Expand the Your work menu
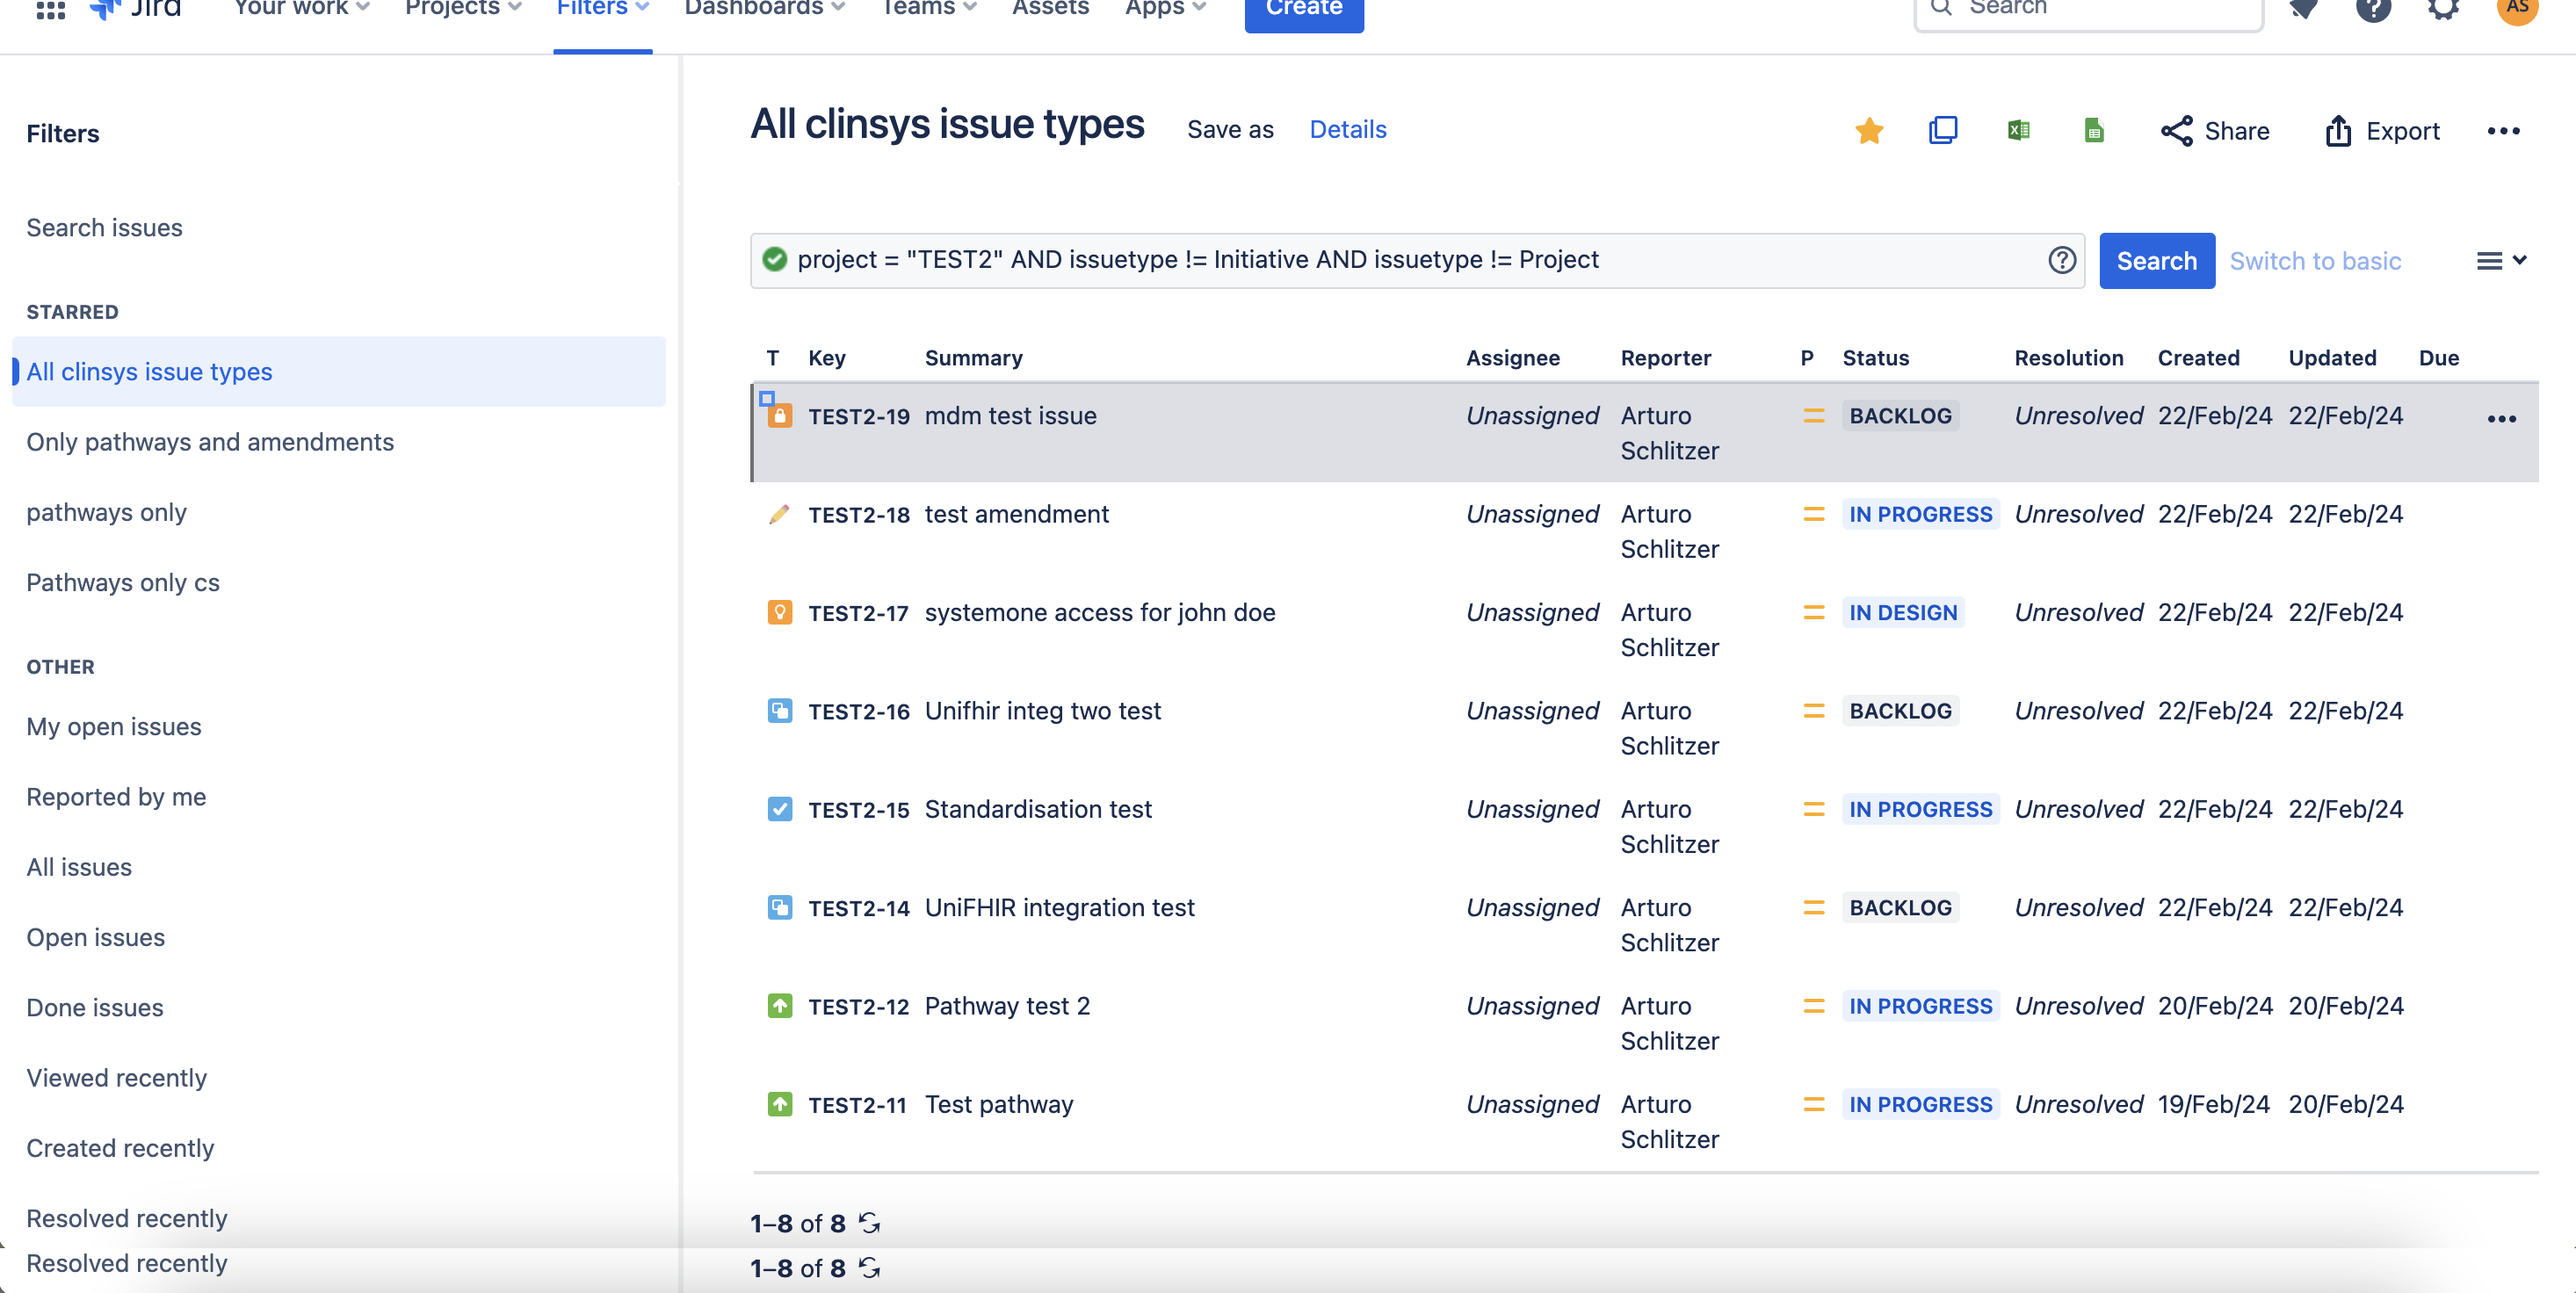Image resolution: width=2576 pixels, height=1293 pixels. pos(301,8)
